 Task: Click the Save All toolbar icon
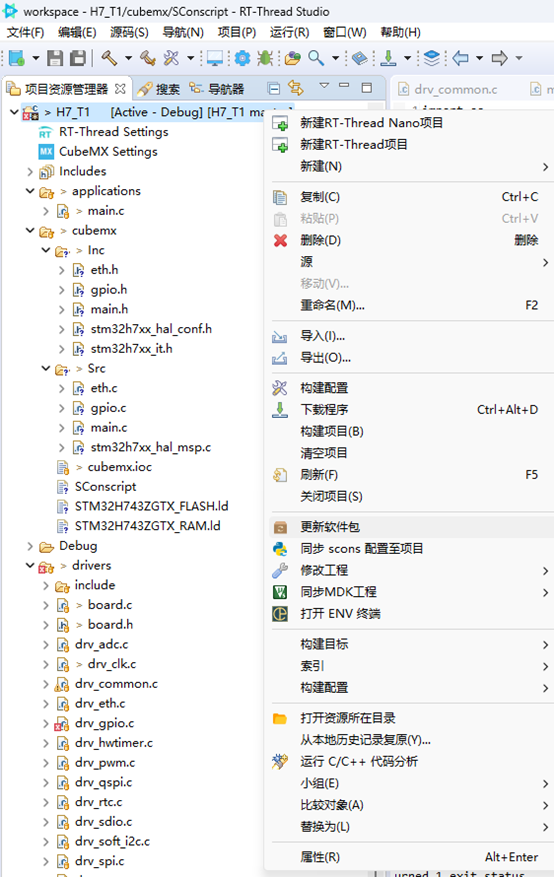coord(77,58)
